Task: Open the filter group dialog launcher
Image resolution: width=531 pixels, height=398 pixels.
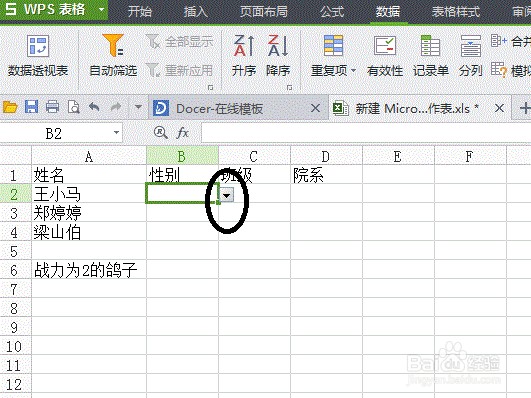Action: pos(210,87)
